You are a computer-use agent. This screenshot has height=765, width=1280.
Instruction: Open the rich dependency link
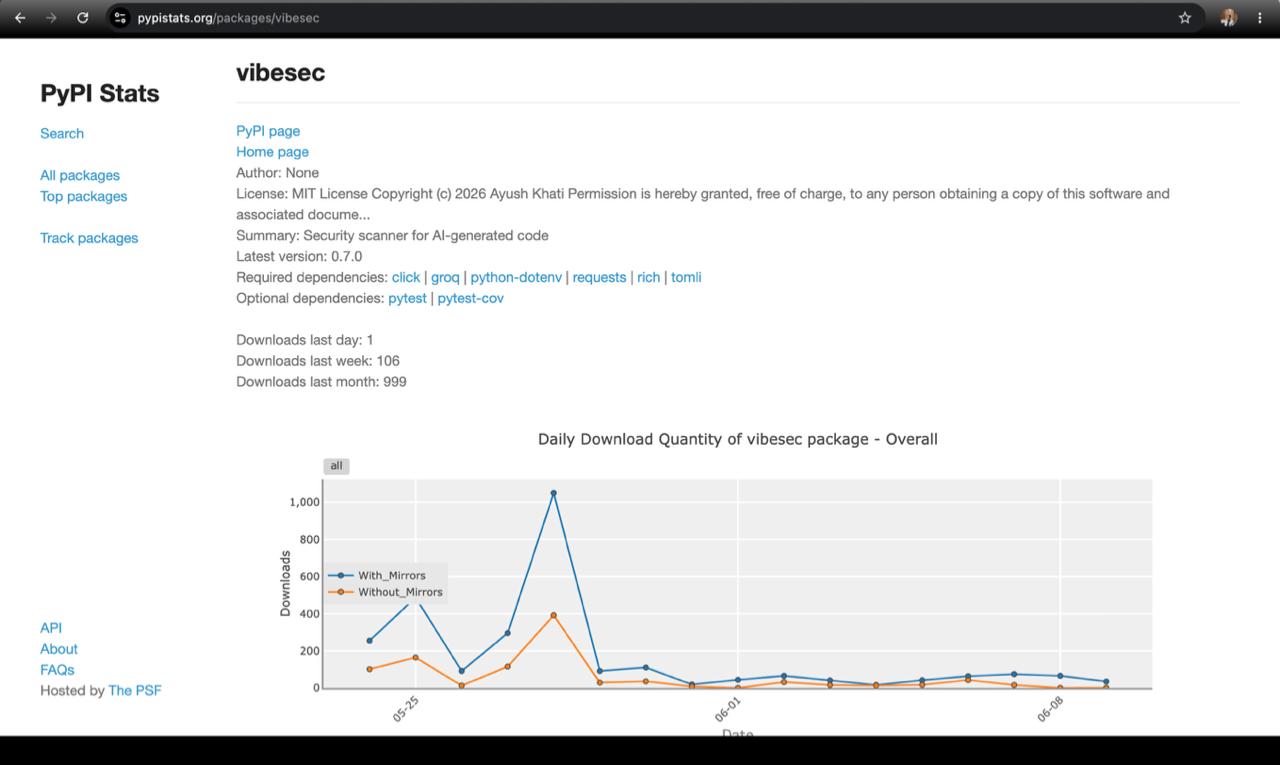pyautogui.click(x=649, y=277)
